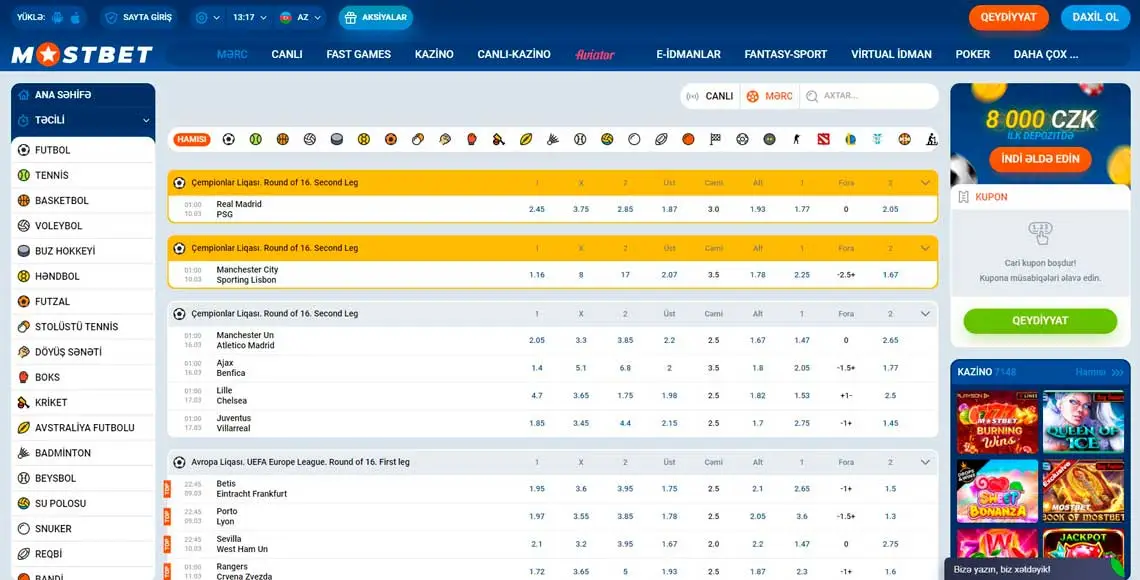Image resolution: width=1140 pixels, height=580 pixels.
Task: Click the orange QEYDİYYAT button in the header
Action: (x=1008, y=17)
